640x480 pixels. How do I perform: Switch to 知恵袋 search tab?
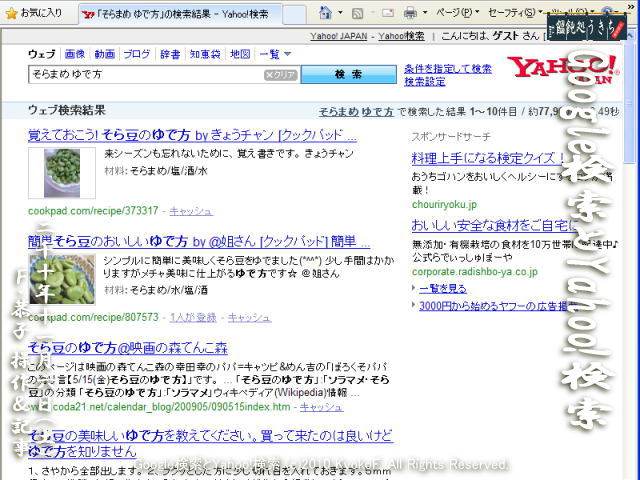pyautogui.click(x=205, y=54)
